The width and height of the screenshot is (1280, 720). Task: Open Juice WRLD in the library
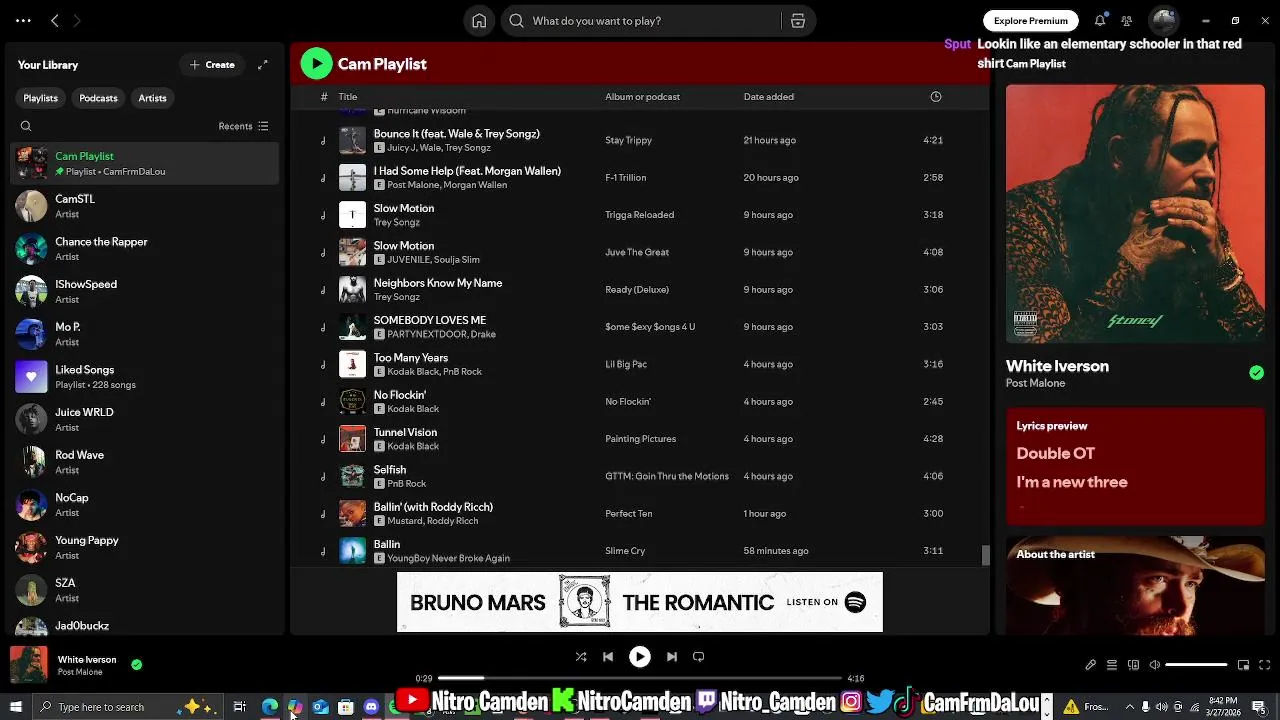pos(145,419)
